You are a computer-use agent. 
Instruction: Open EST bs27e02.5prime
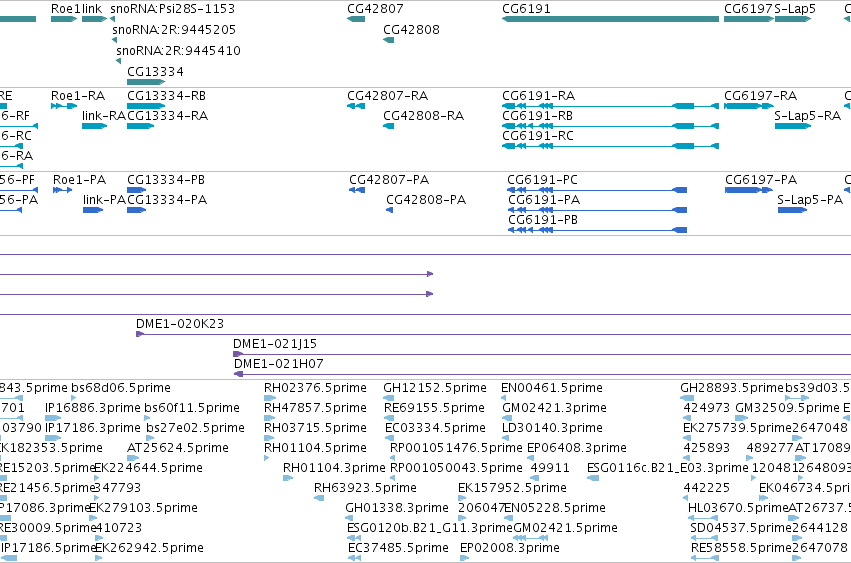pos(150,438)
